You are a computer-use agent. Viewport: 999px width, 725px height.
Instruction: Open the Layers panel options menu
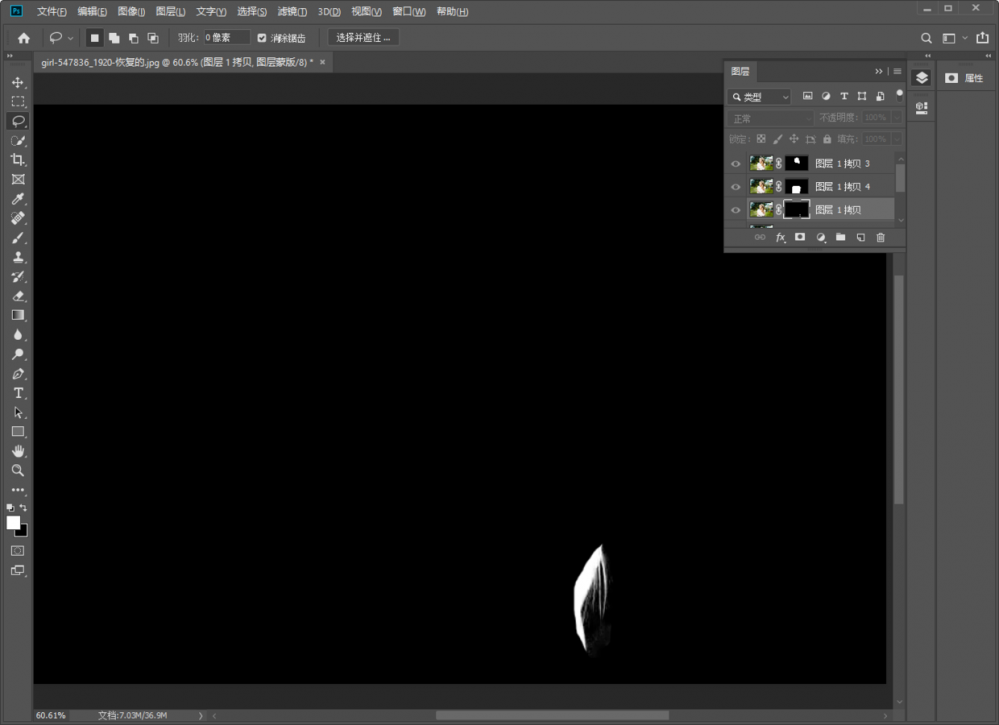[897, 72]
